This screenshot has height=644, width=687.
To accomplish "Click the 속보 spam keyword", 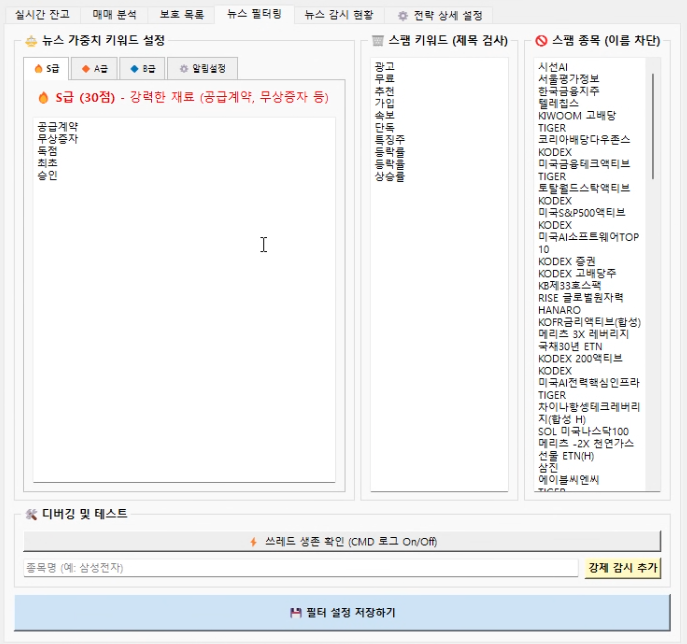I will [x=385, y=115].
